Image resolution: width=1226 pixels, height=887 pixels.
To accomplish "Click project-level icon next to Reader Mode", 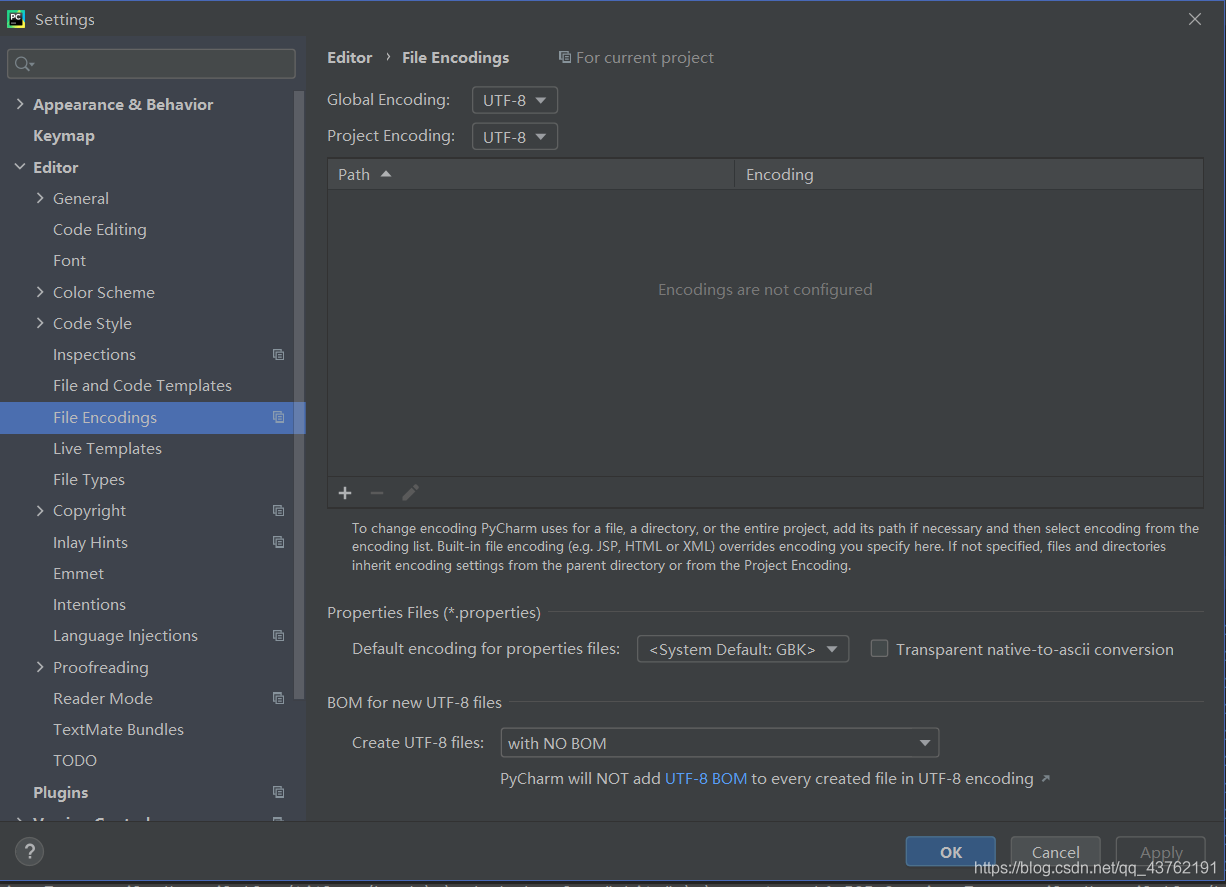I will (279, 698).
